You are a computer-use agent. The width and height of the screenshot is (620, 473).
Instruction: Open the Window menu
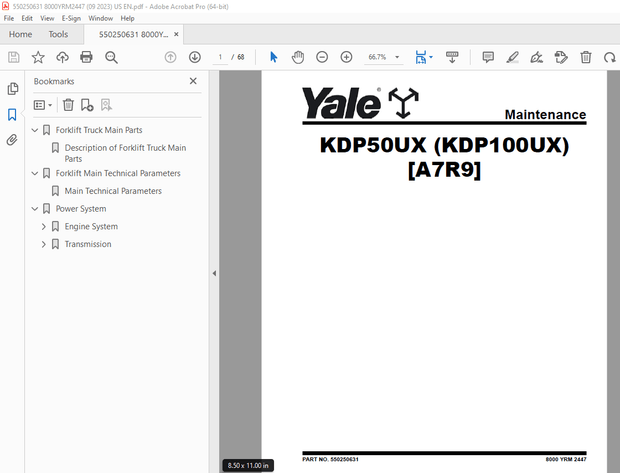[x=100, y=18]
